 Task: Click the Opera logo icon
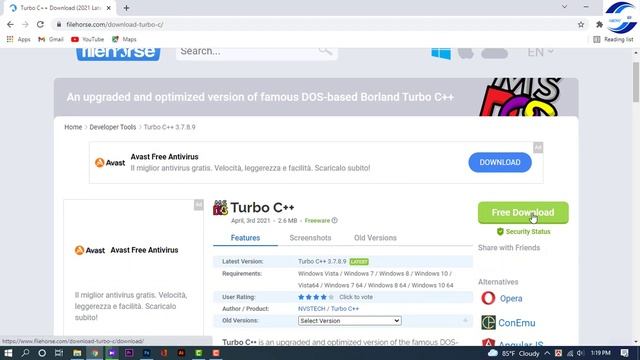click(488, 298)
